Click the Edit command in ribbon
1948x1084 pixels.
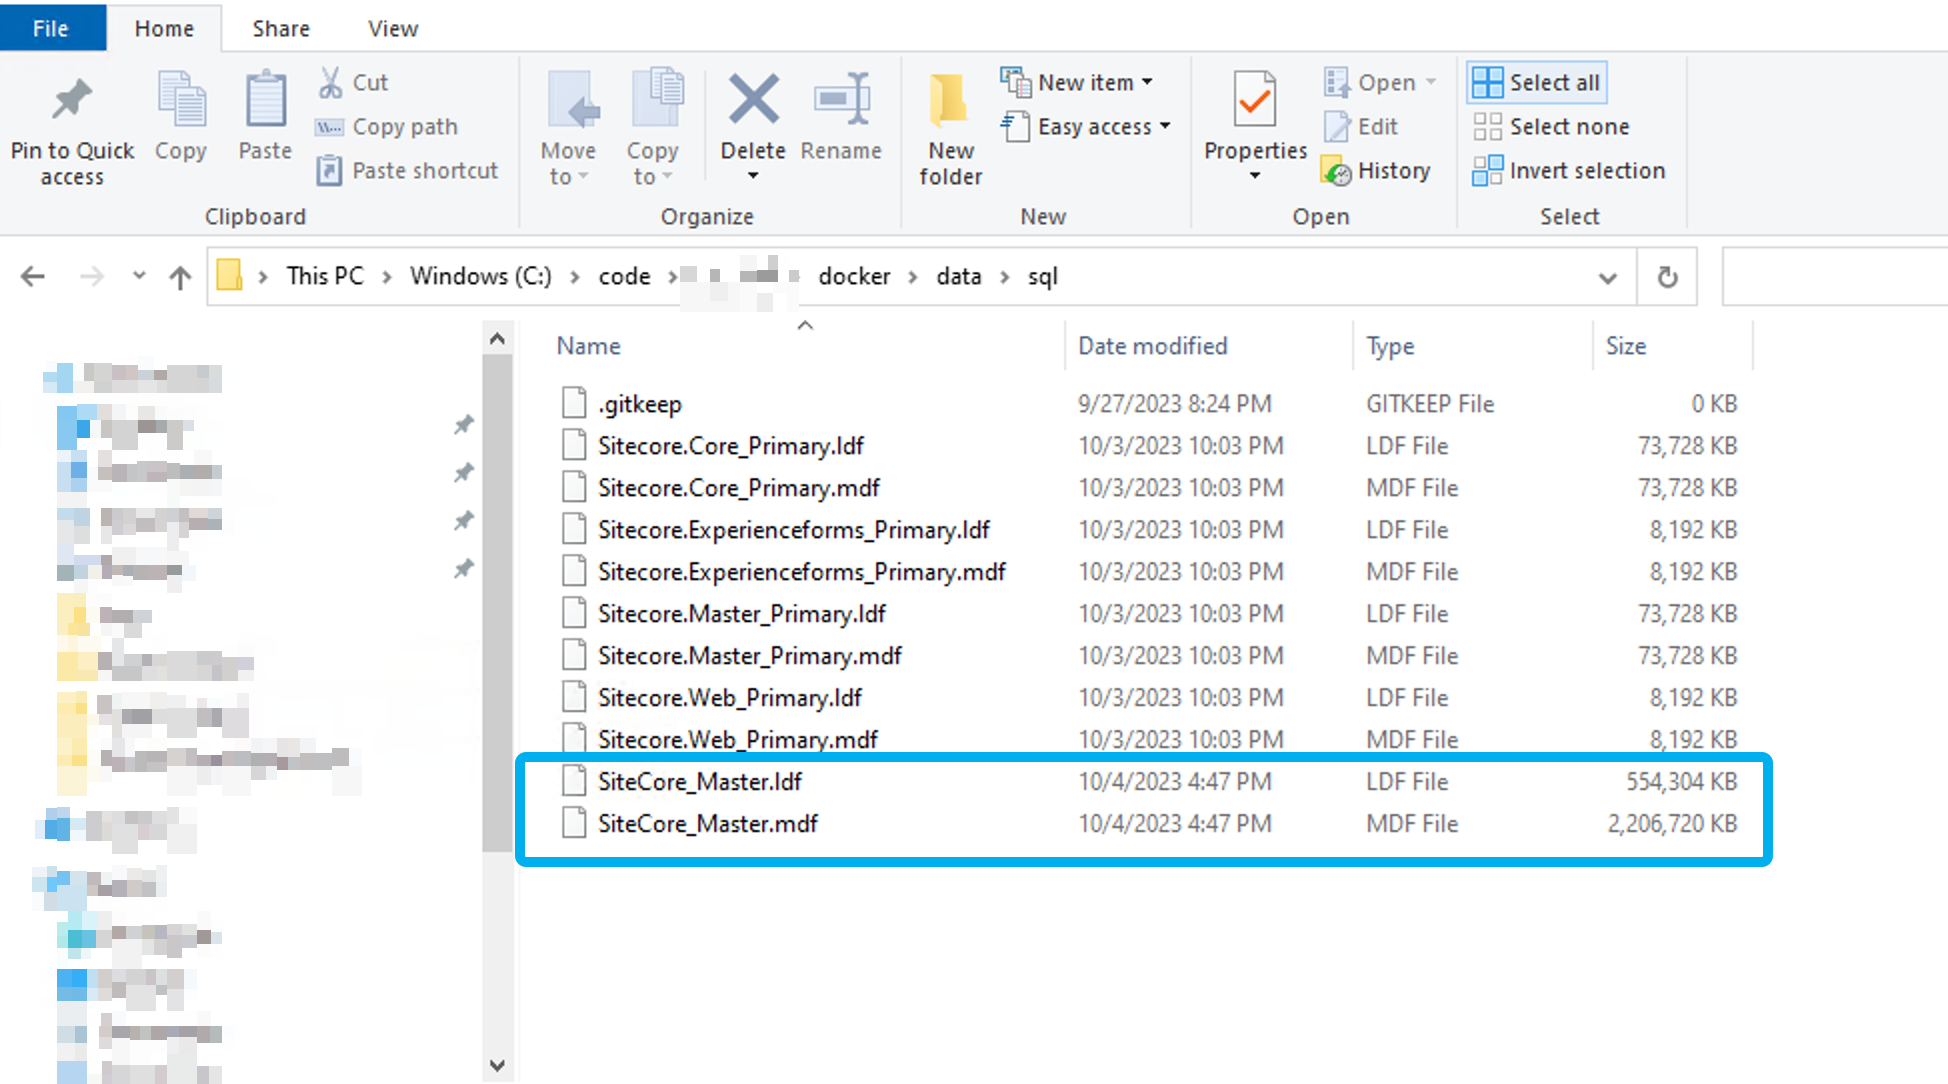[1360, 126]
